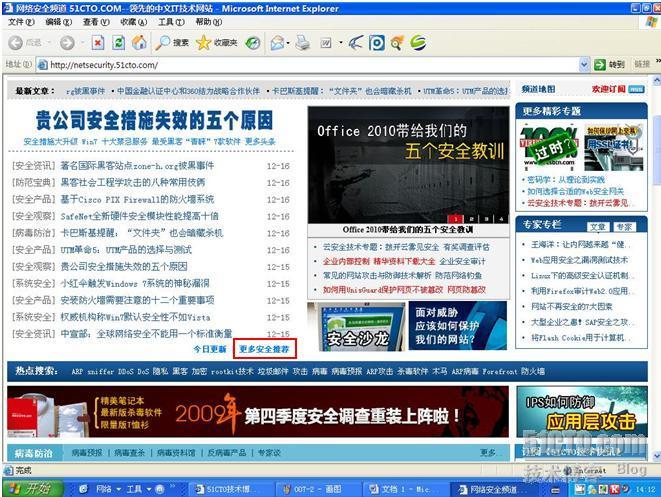Click the IE Forward arrow button
Image resolution: width=661 pixels, height=497 pixels.
pos(67,43)
